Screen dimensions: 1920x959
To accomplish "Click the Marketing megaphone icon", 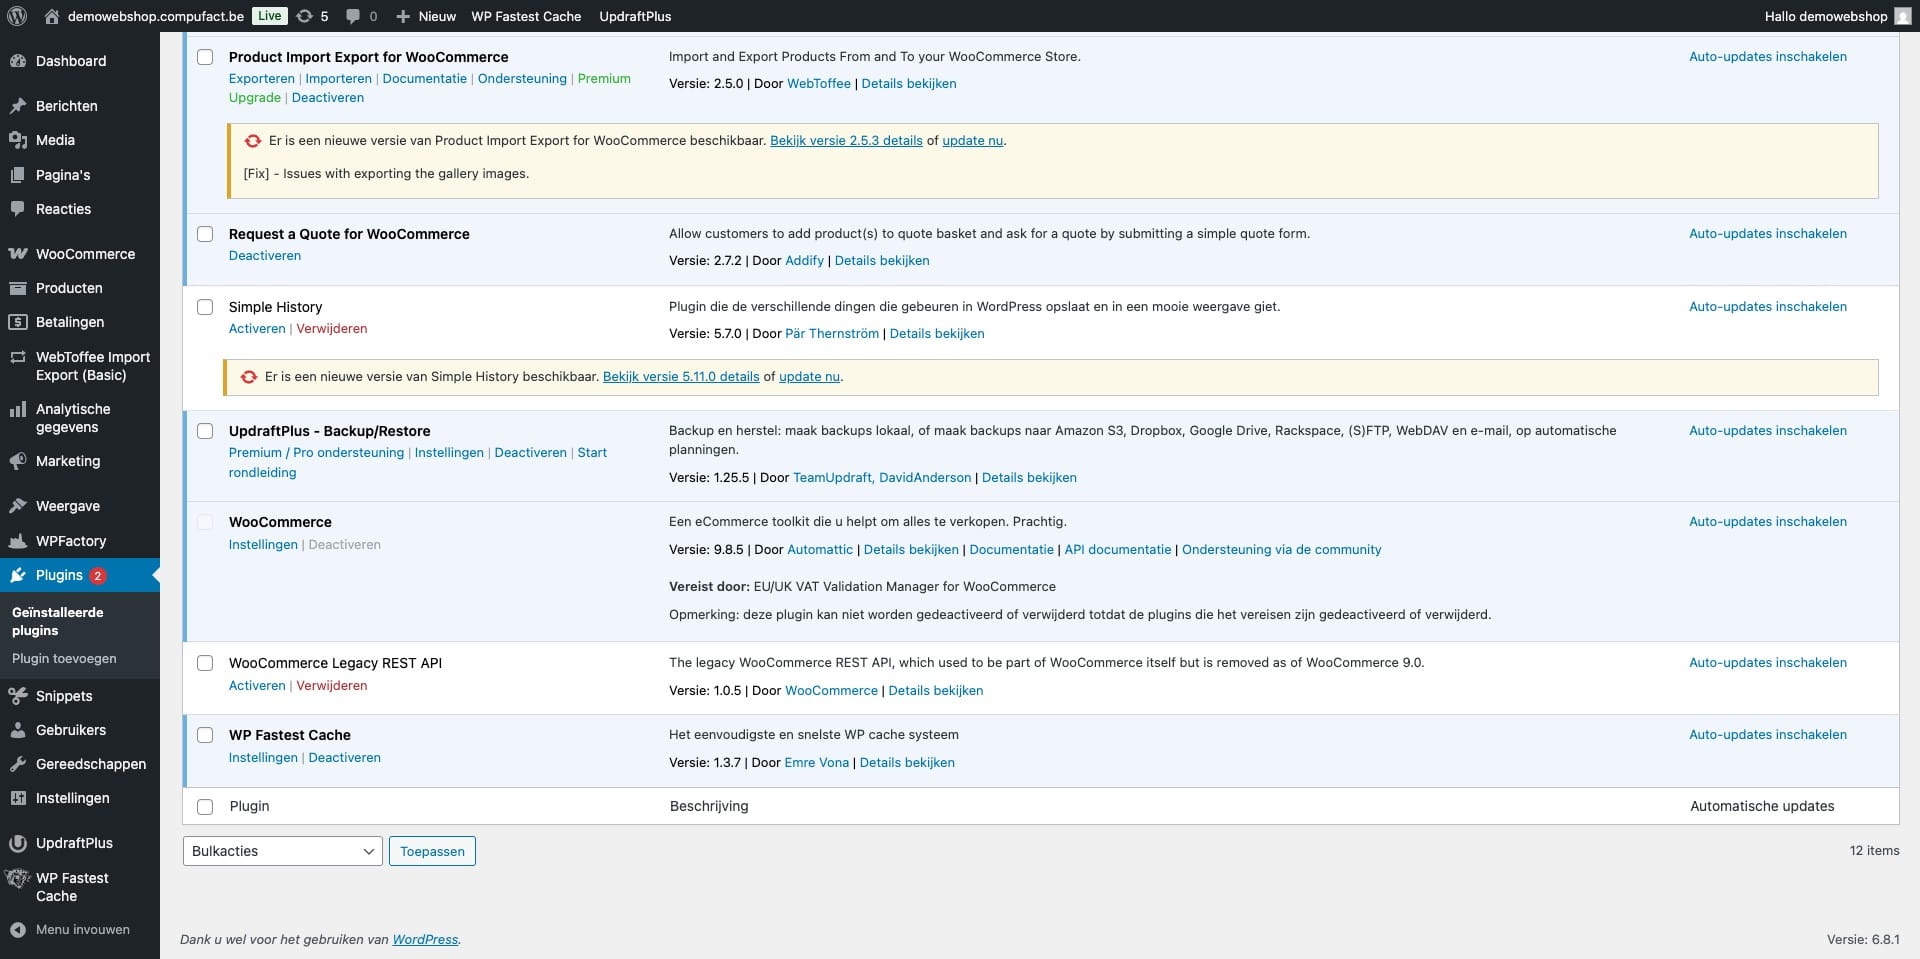I will point(18,461).
